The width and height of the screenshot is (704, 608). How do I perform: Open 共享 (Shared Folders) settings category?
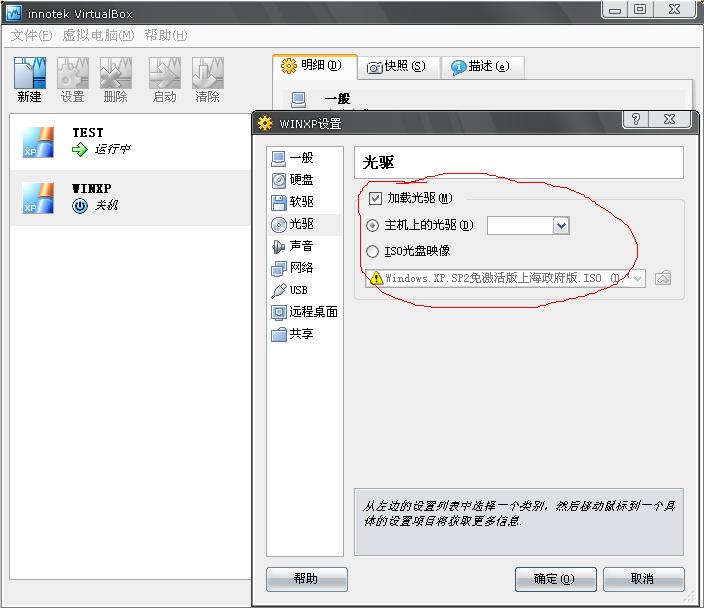[304, 334]
